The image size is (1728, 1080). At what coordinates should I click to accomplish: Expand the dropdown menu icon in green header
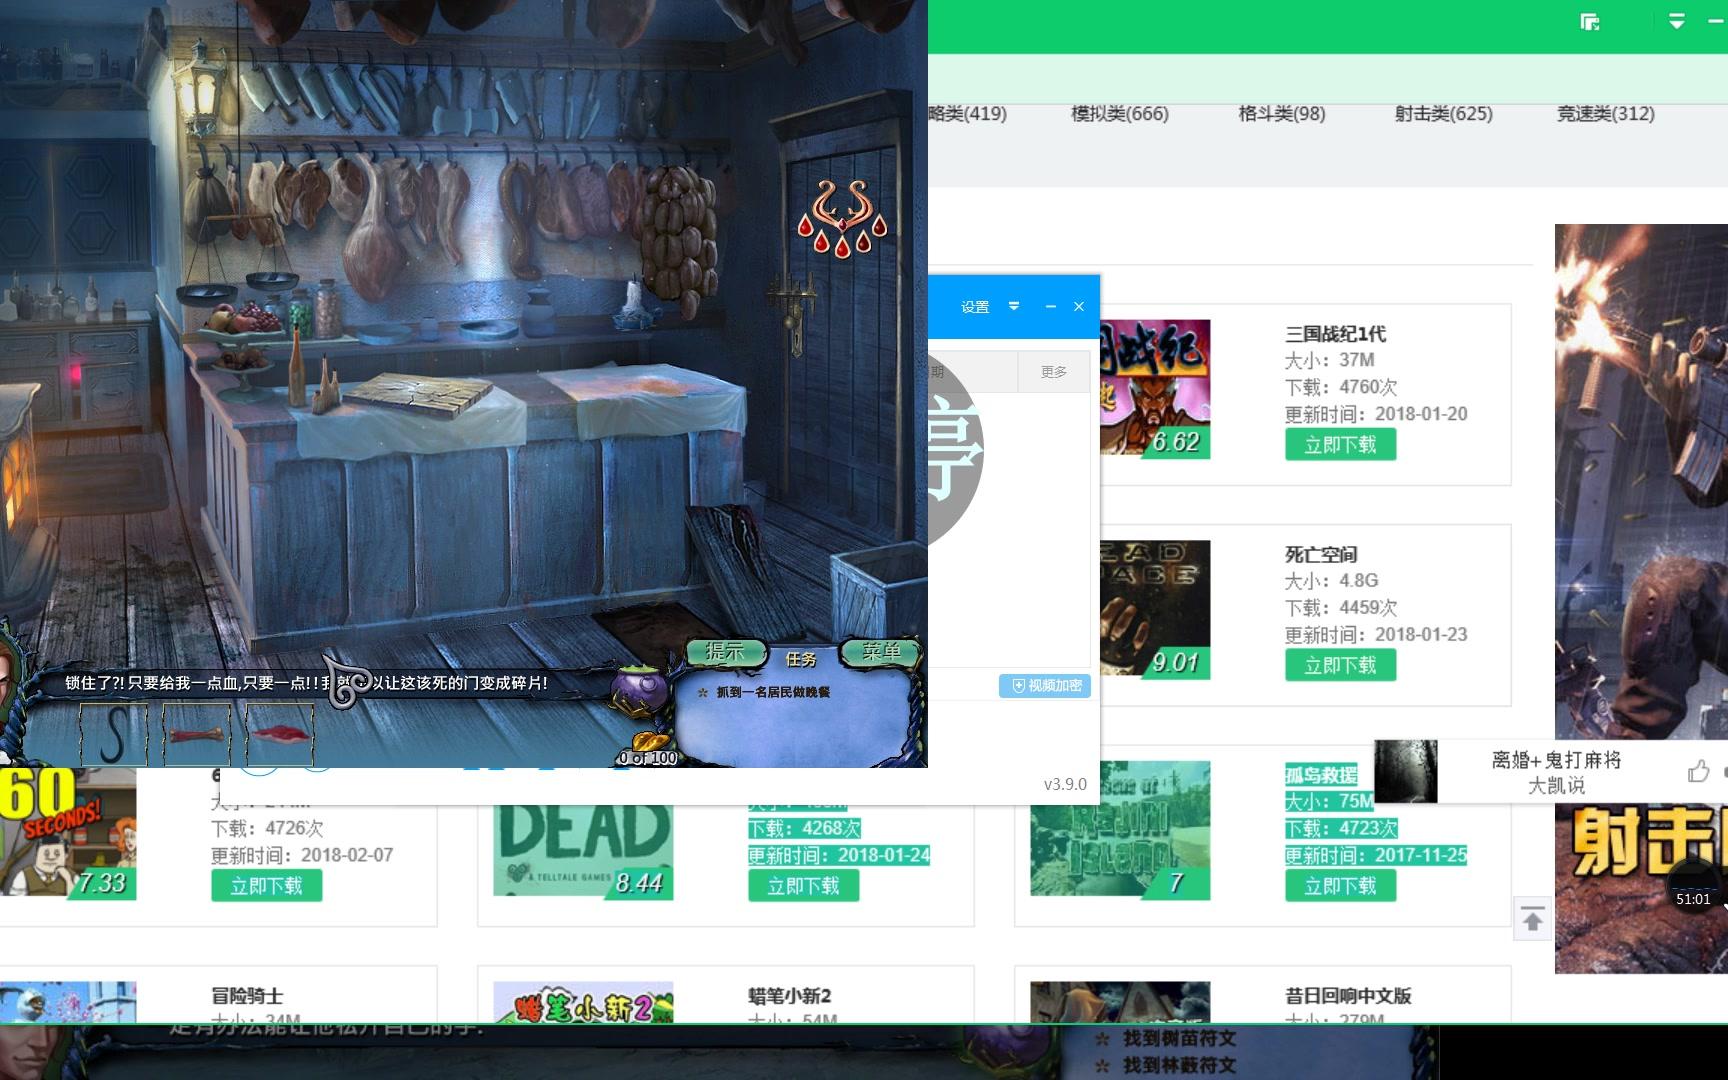(1677, 21)
